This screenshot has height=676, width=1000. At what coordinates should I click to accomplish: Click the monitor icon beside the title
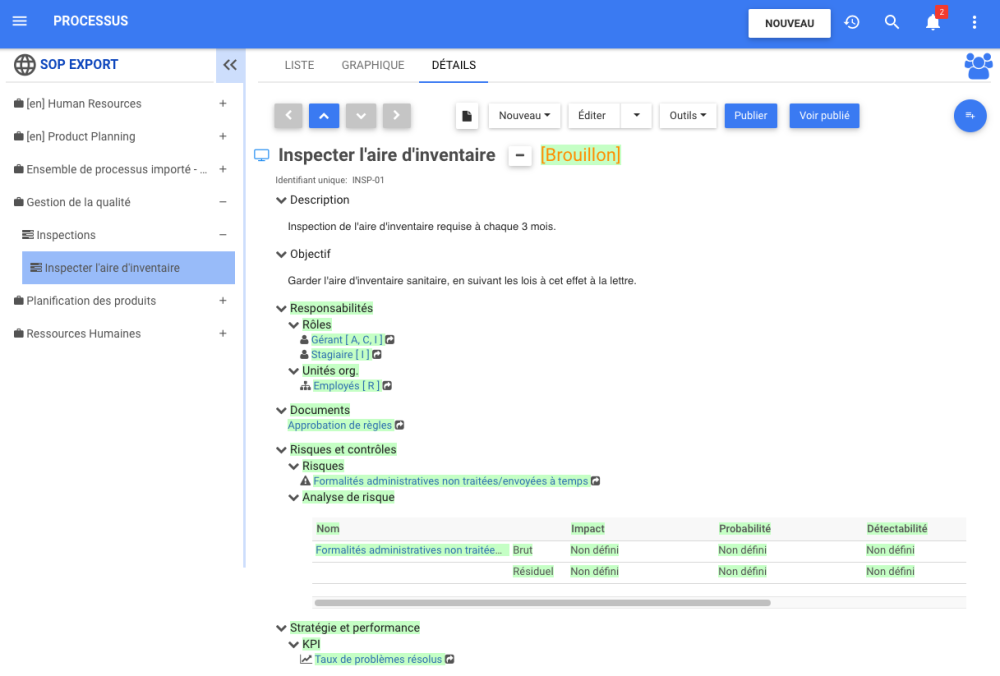click(x=261, y=155)
